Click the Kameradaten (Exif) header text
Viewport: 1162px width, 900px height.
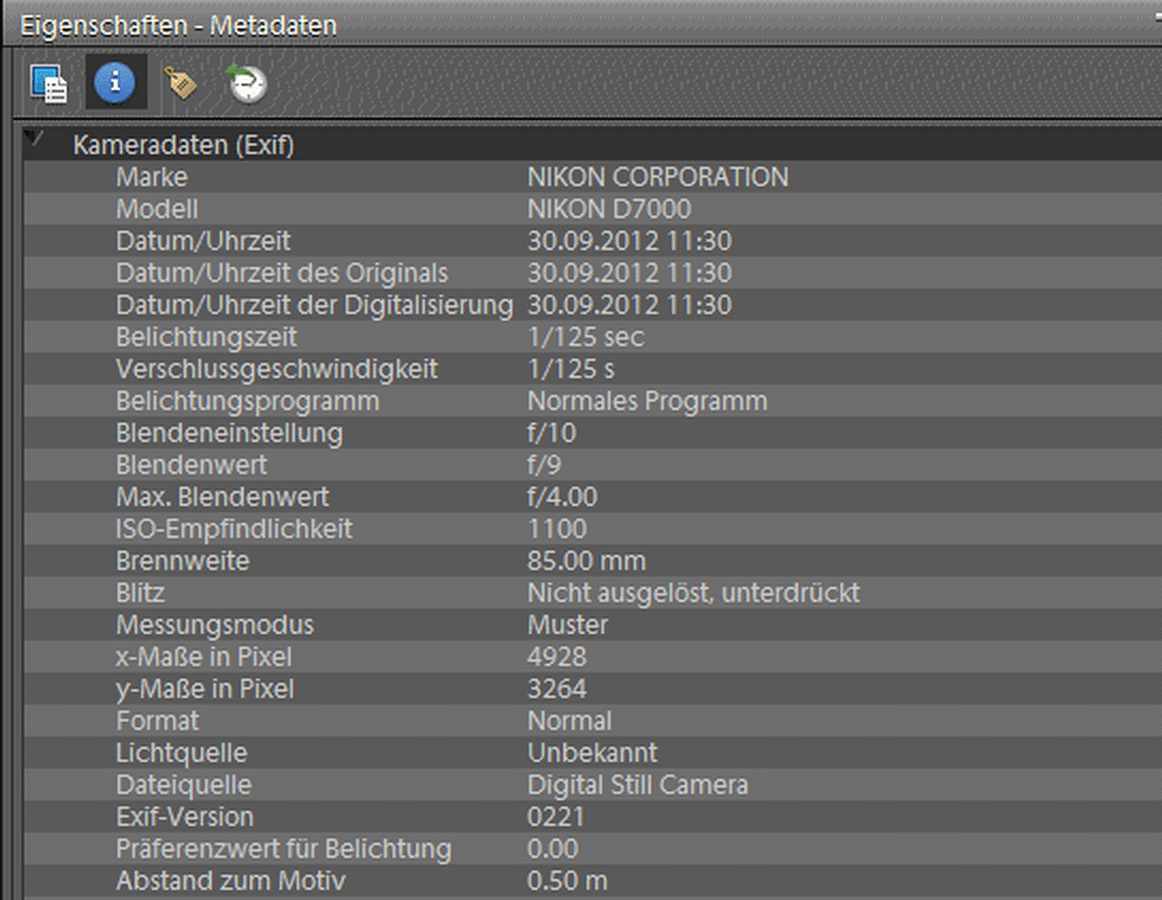pos(183,145)
